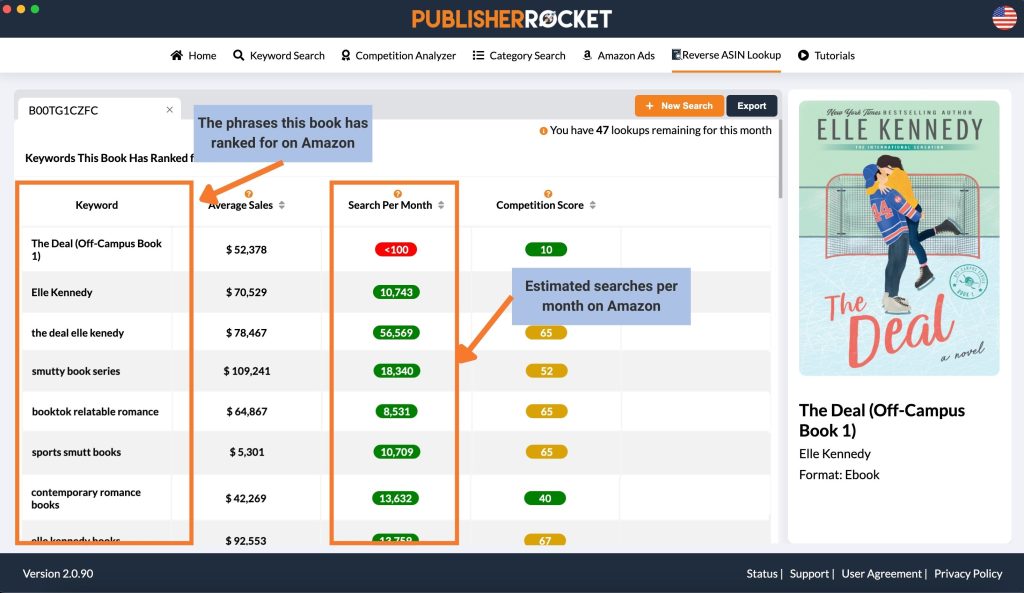Start a New Search
Image resolution: width=1024 pixels, height=593 pixels.
click(x=679, y=106)
